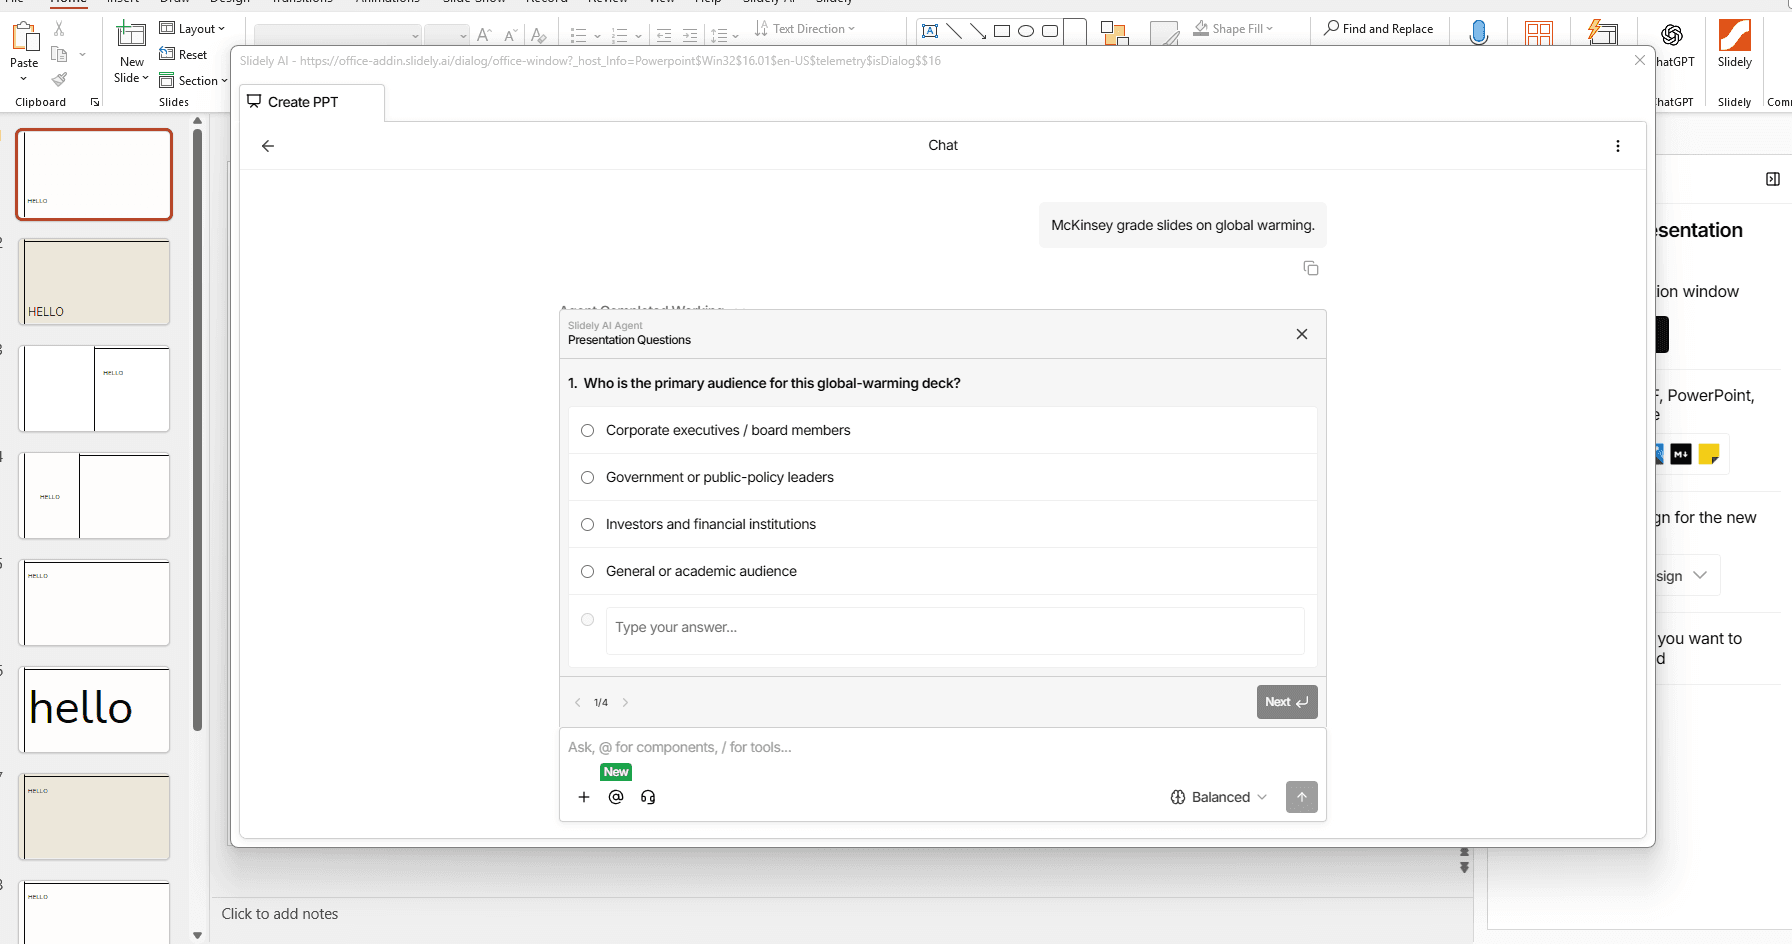Viewport: 1792px width, 945px height.
Task: Select Investors and financial institutions option
Action: (x=942, y=524)
